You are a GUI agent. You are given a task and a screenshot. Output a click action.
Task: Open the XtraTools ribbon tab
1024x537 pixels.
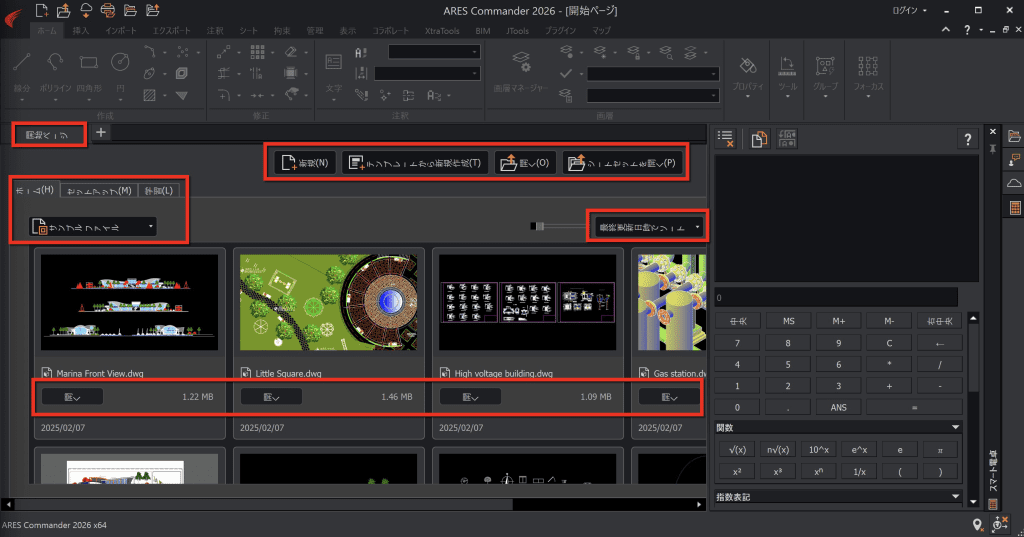[x=442, y=31]
